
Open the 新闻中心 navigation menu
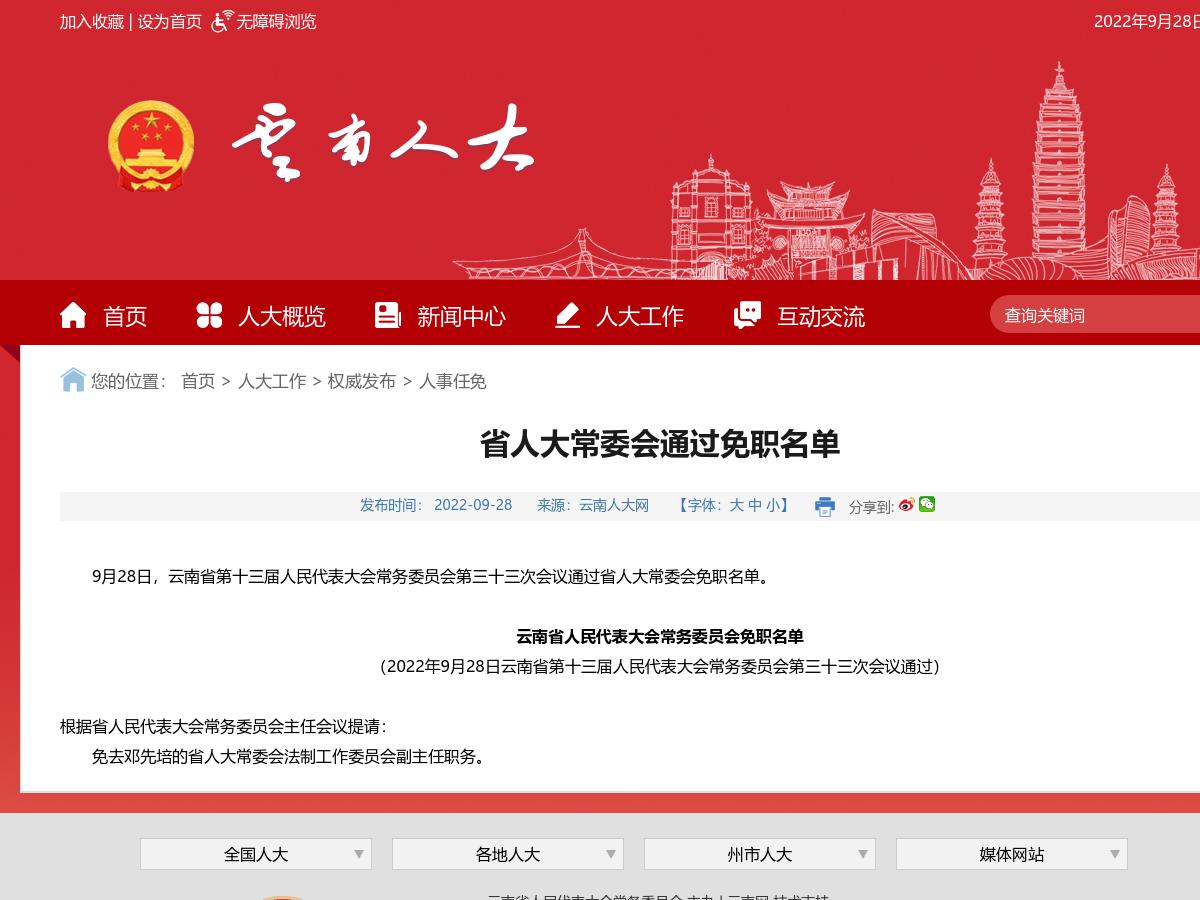tap(461, 316)
